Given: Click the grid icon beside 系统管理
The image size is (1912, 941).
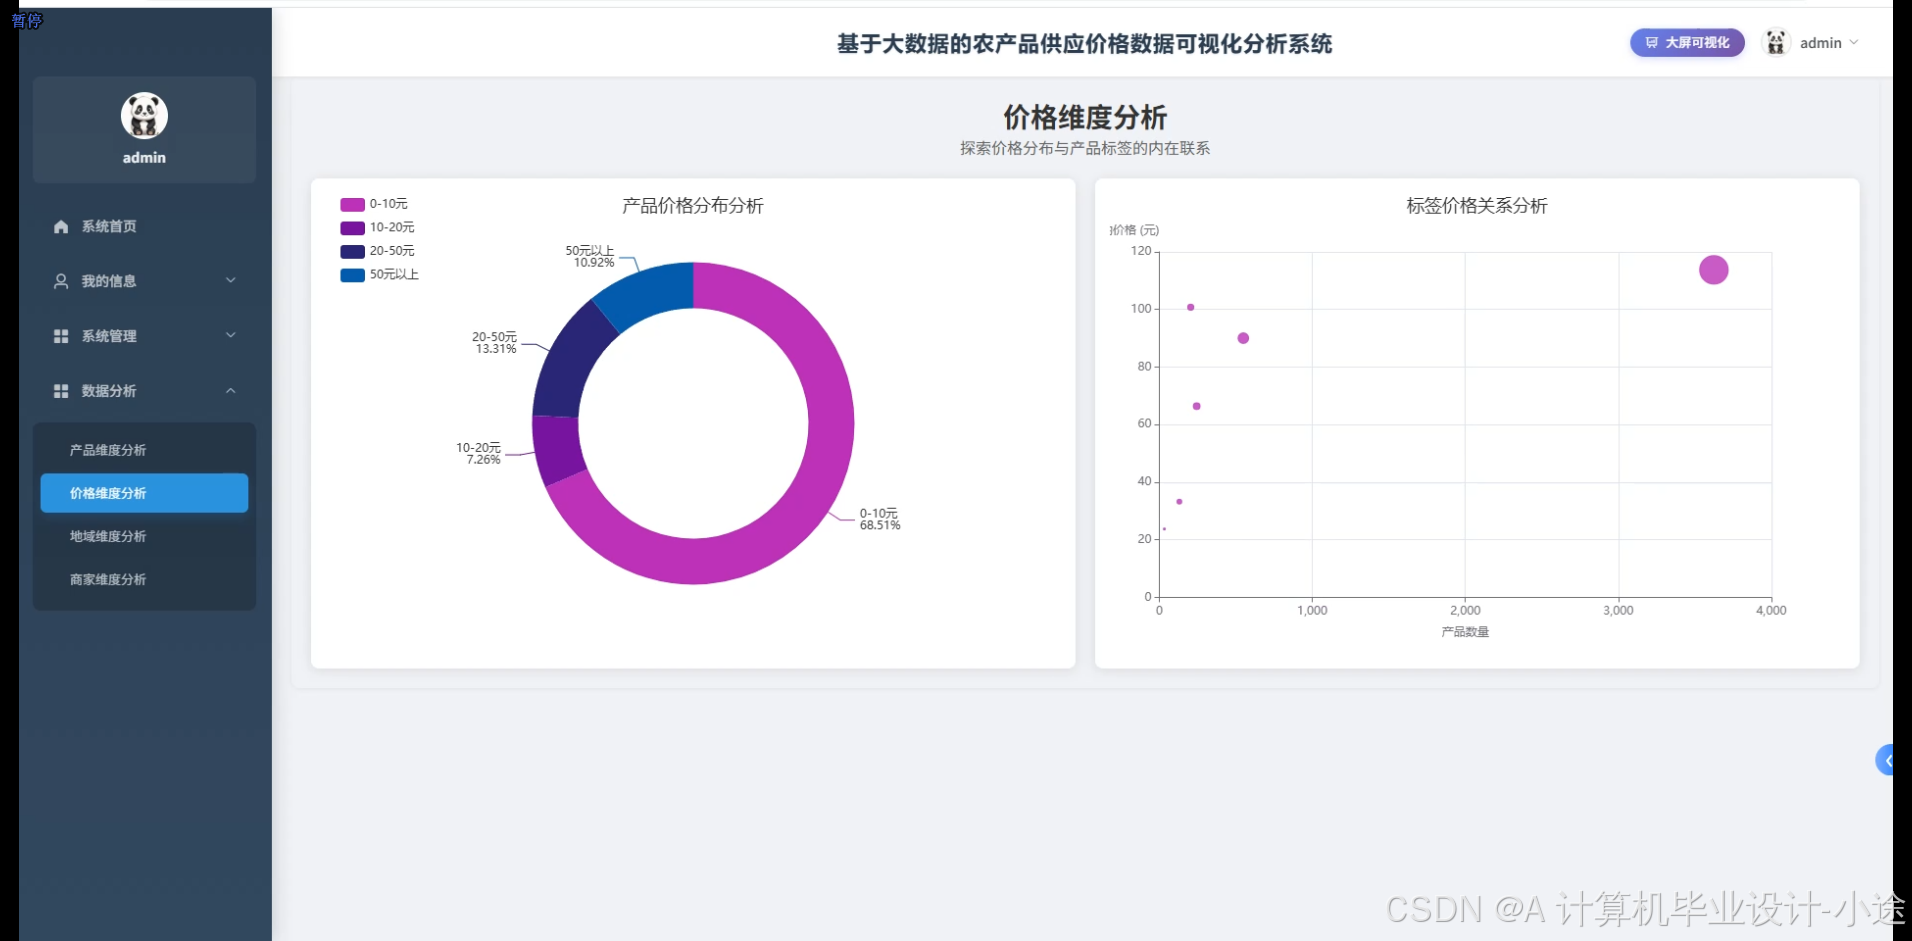Looking at the screenshot, I should click(61, 336).
